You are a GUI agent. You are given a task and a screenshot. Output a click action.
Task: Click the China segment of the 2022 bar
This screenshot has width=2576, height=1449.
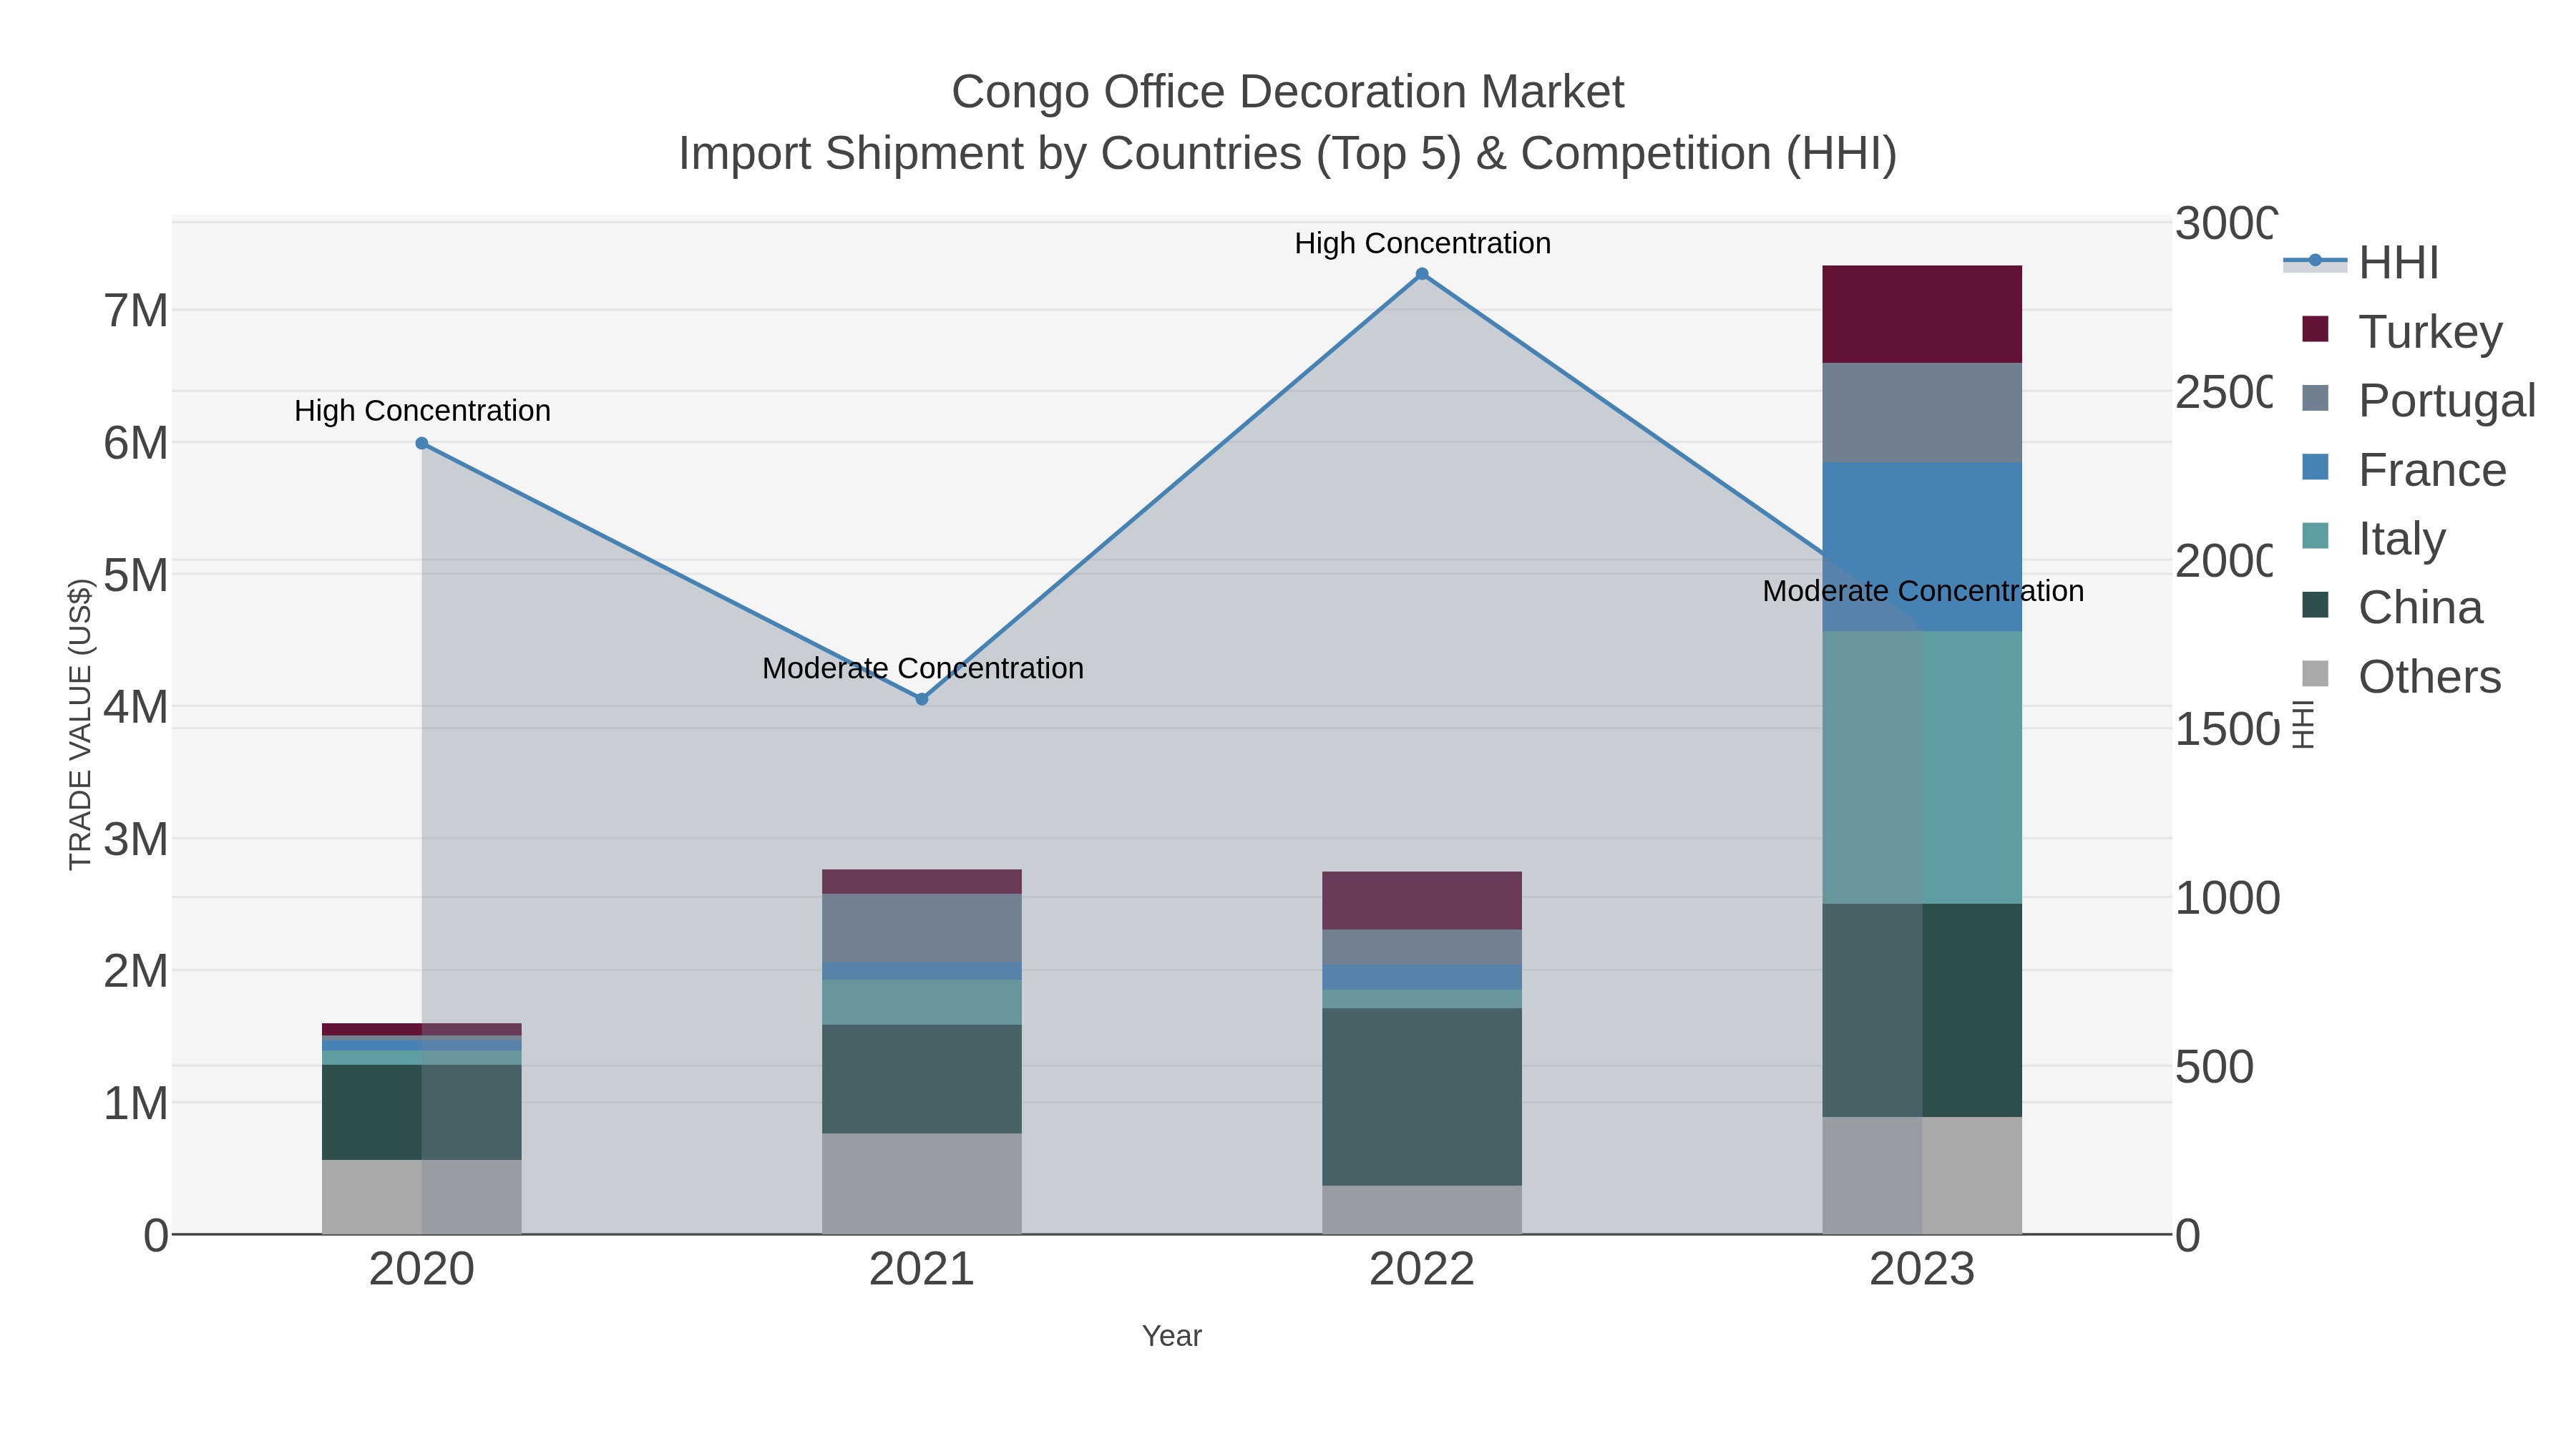pyautogui.click(x=1422, y=1097)
